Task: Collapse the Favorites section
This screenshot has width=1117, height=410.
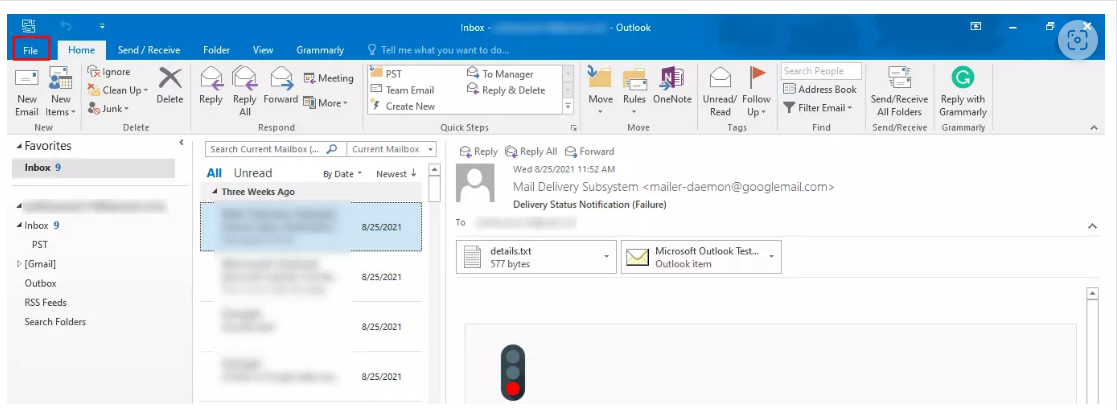Action: 19,146
